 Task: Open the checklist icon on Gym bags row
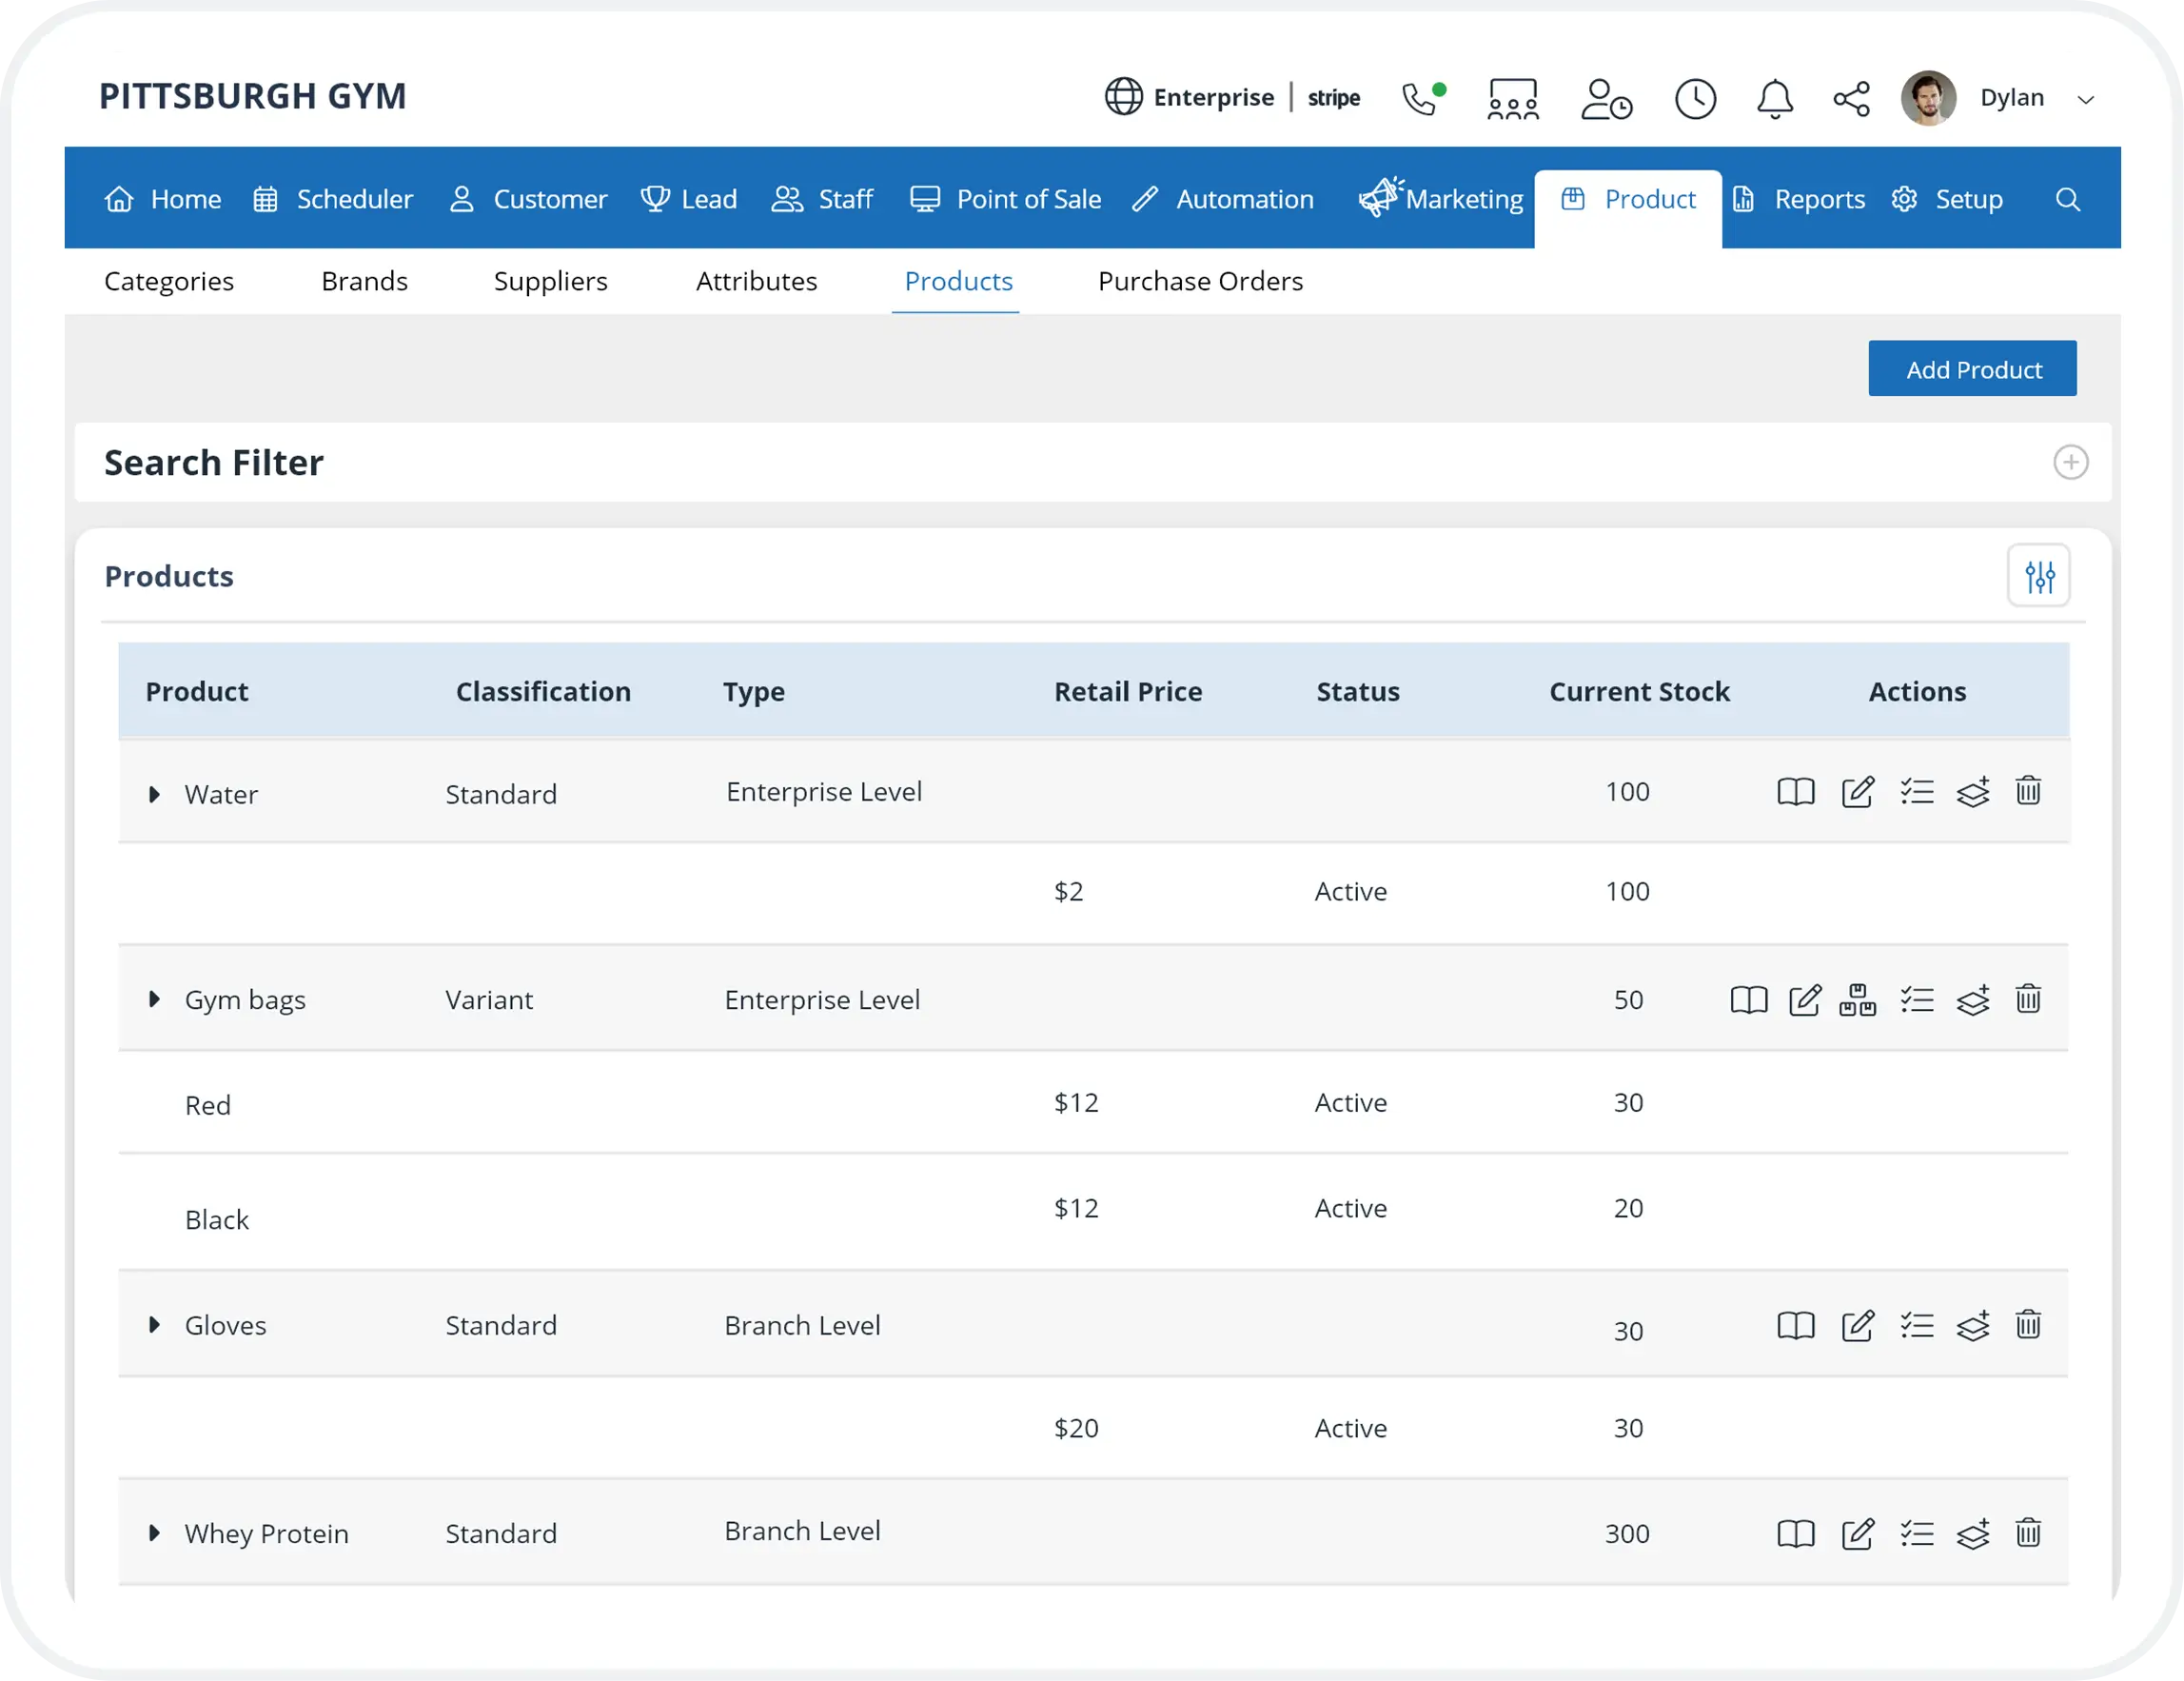click(1918, 999)
